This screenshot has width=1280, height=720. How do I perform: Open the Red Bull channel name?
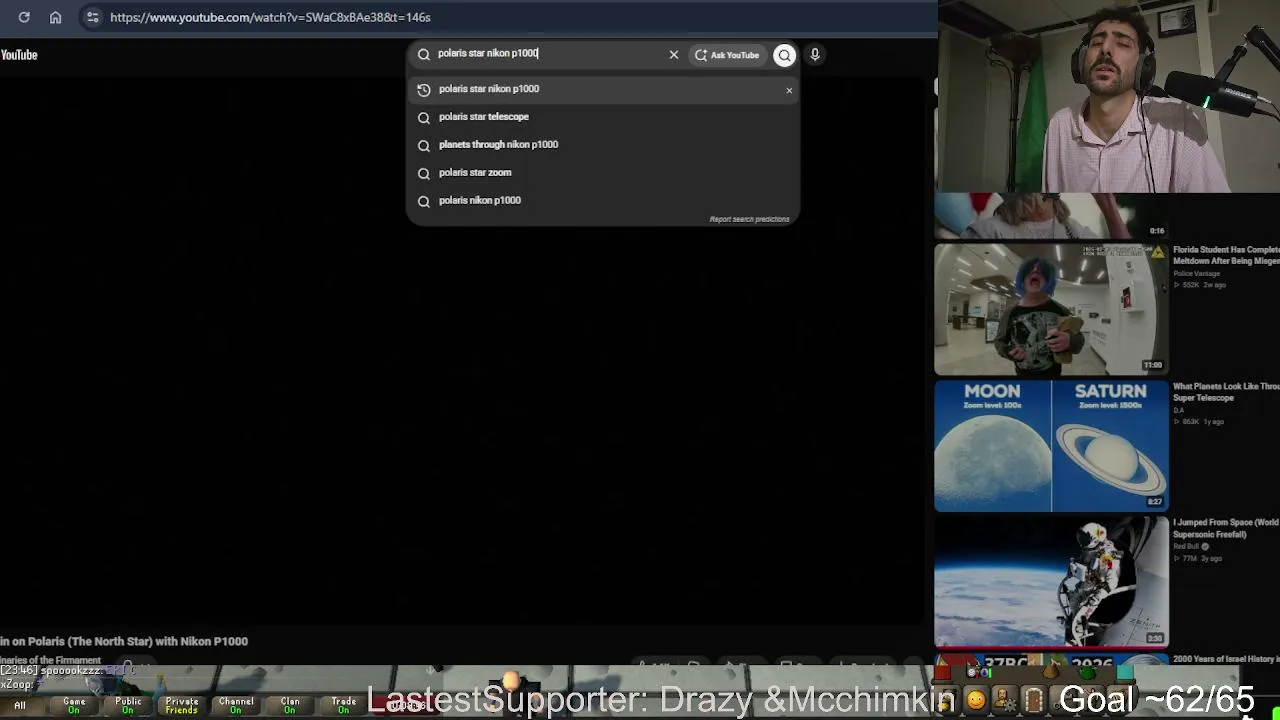(1186, 547)
